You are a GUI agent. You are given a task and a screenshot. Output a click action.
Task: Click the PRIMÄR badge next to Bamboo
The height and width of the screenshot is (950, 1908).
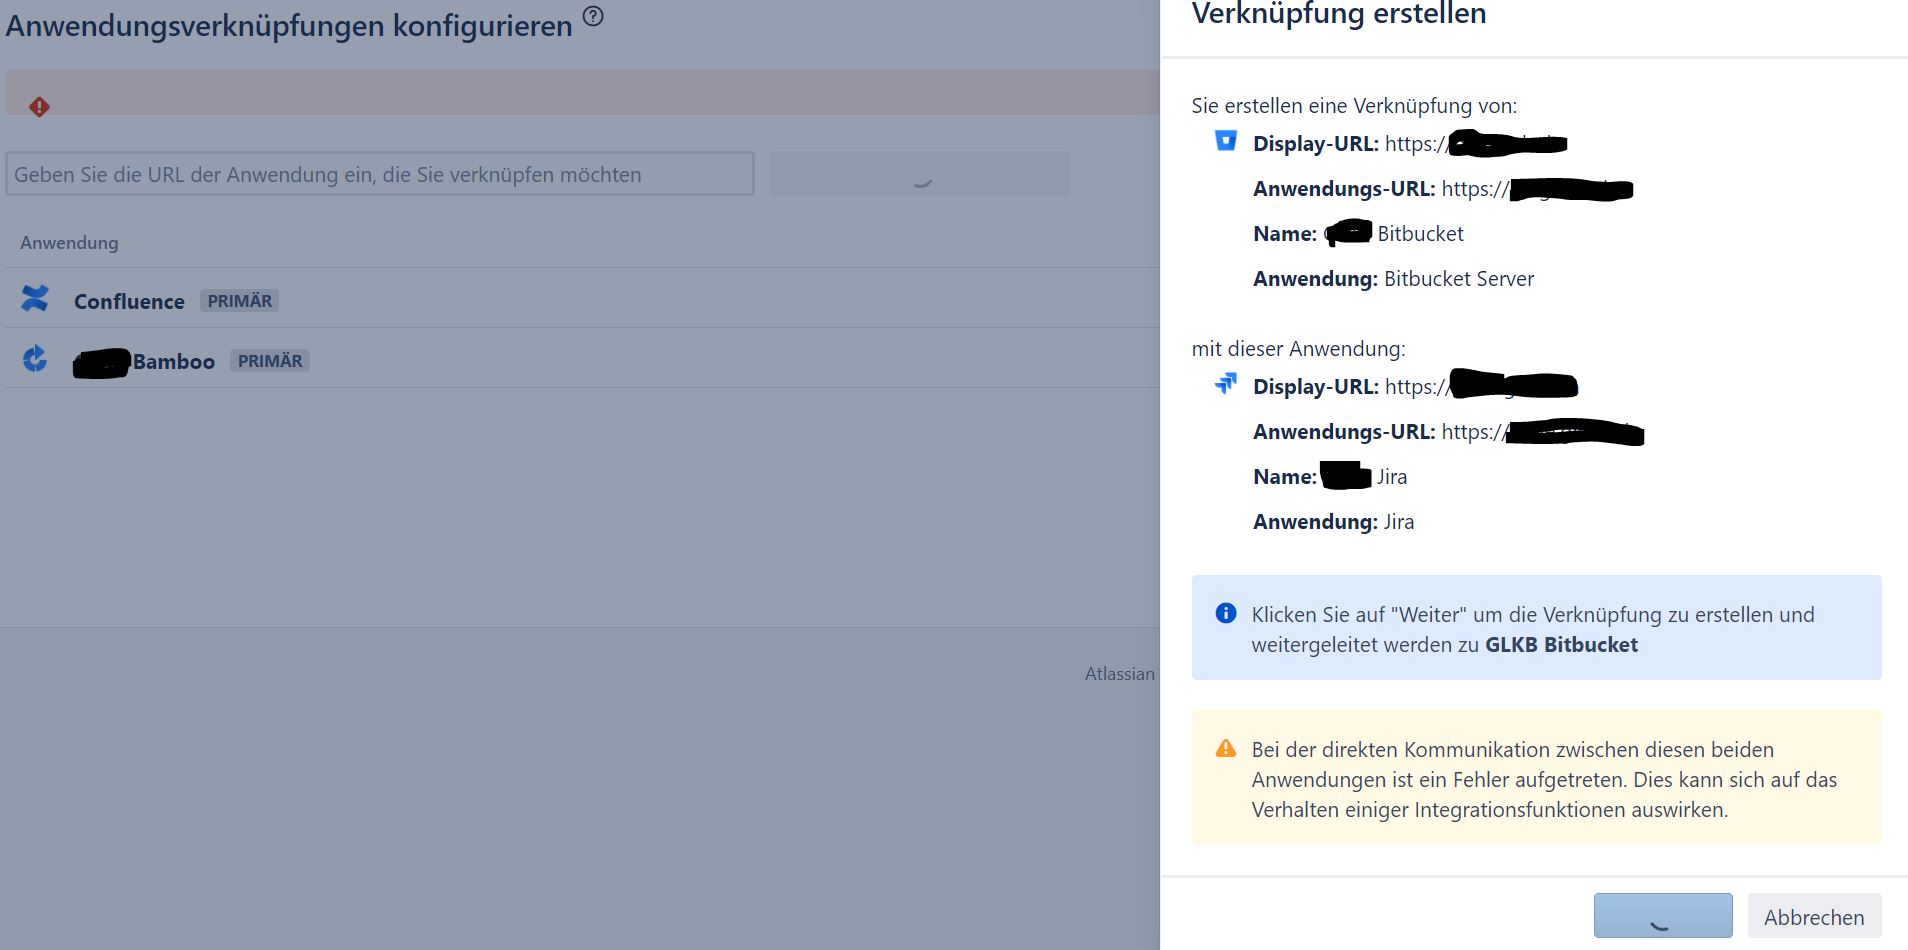point(269,361)
